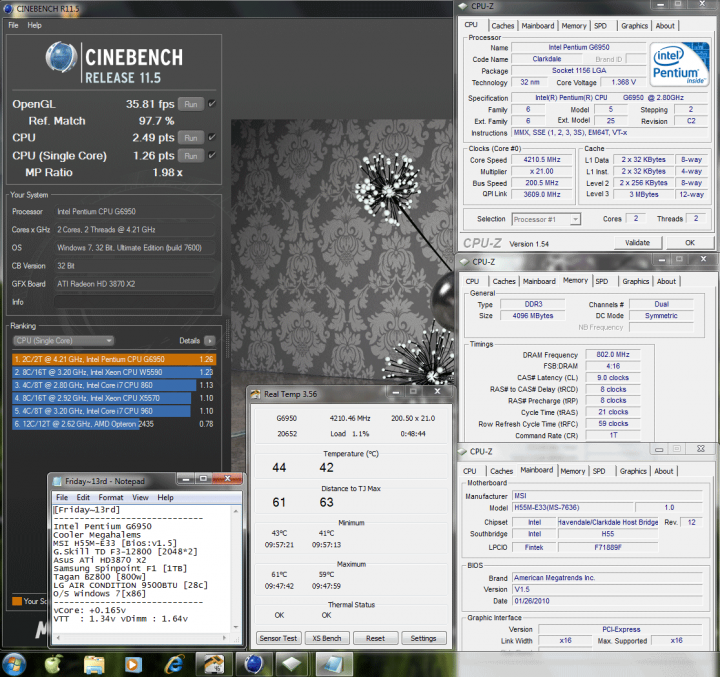Toggle the CPU Single Core checkbox

point(212,155)
